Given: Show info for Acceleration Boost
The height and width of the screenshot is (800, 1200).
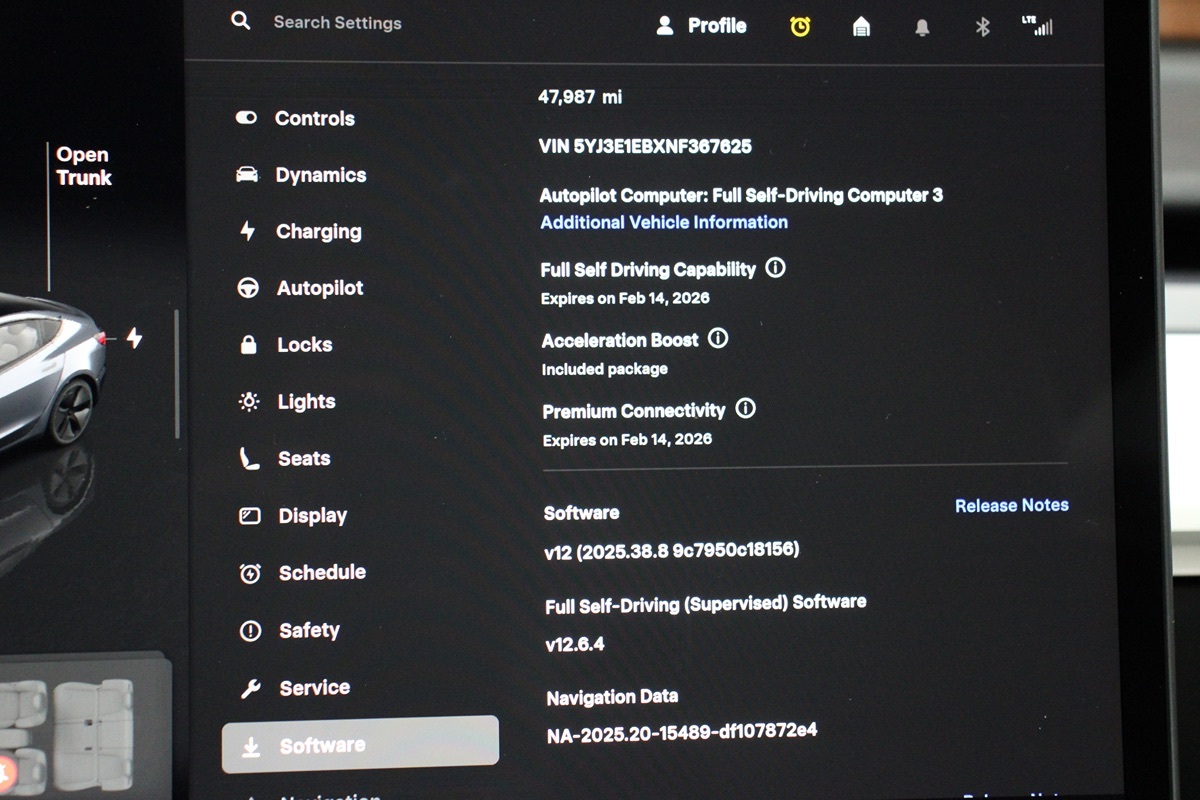Looking at the screenshot, I should click(718, 339).
